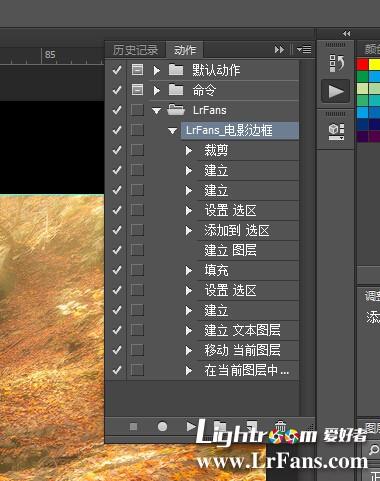Disable the 添加到 选区 step checkmark

coord(117,230)
